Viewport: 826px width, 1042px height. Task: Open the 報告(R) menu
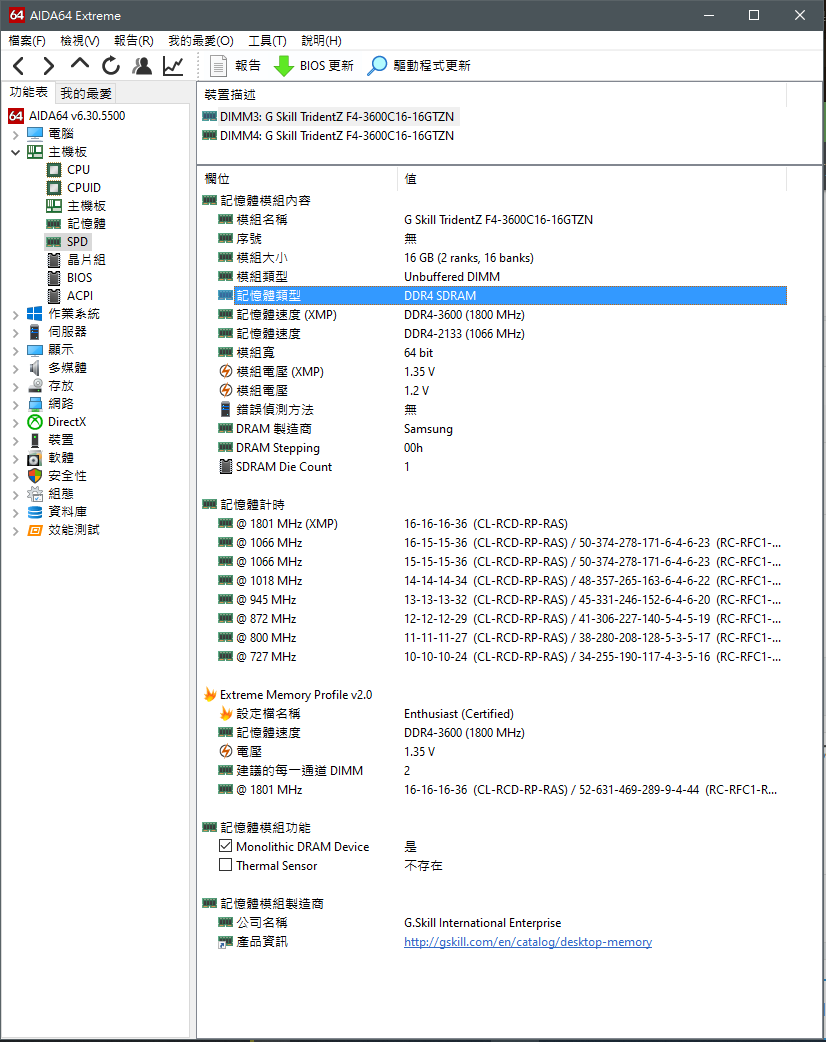tap(134, 41)
